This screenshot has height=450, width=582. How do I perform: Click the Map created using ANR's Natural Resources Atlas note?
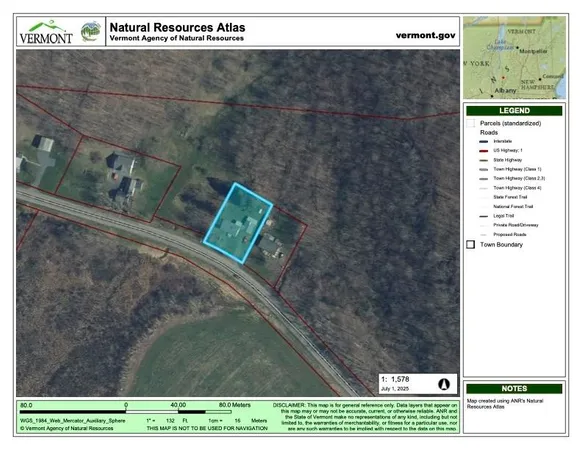505,404
